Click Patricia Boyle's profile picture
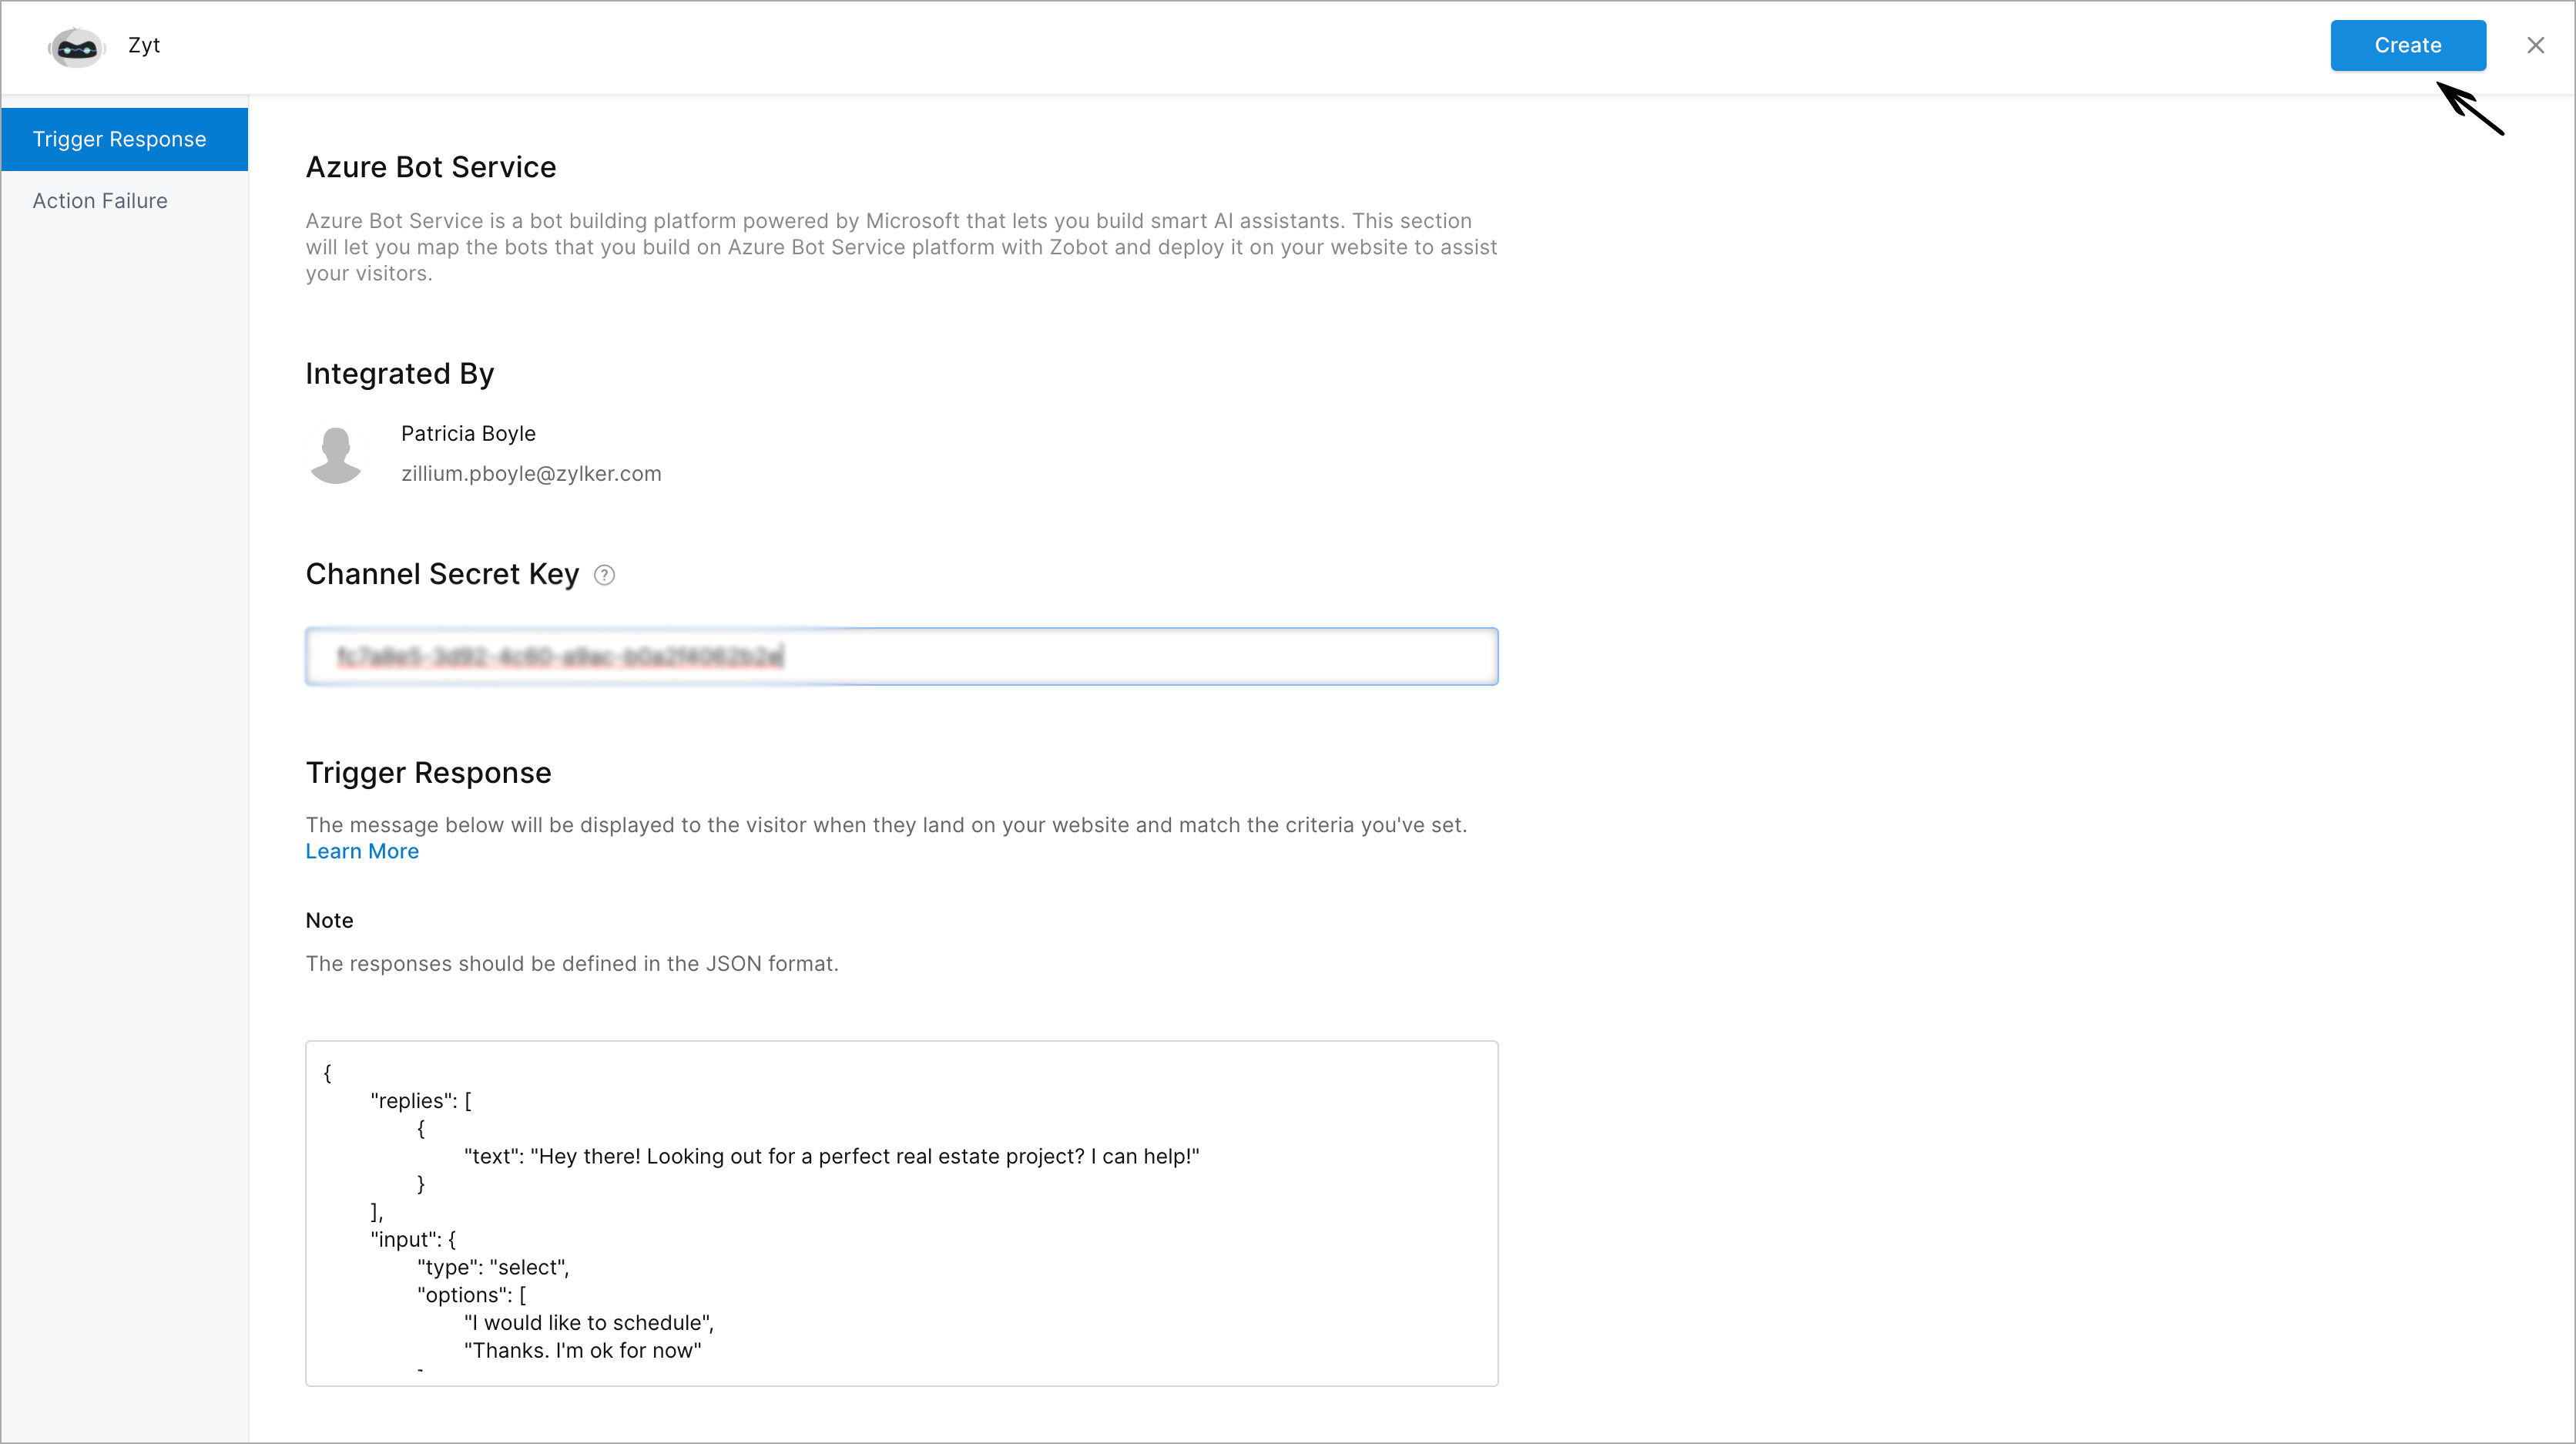Screen dimensions: 2576x1444 coord(336,455)
